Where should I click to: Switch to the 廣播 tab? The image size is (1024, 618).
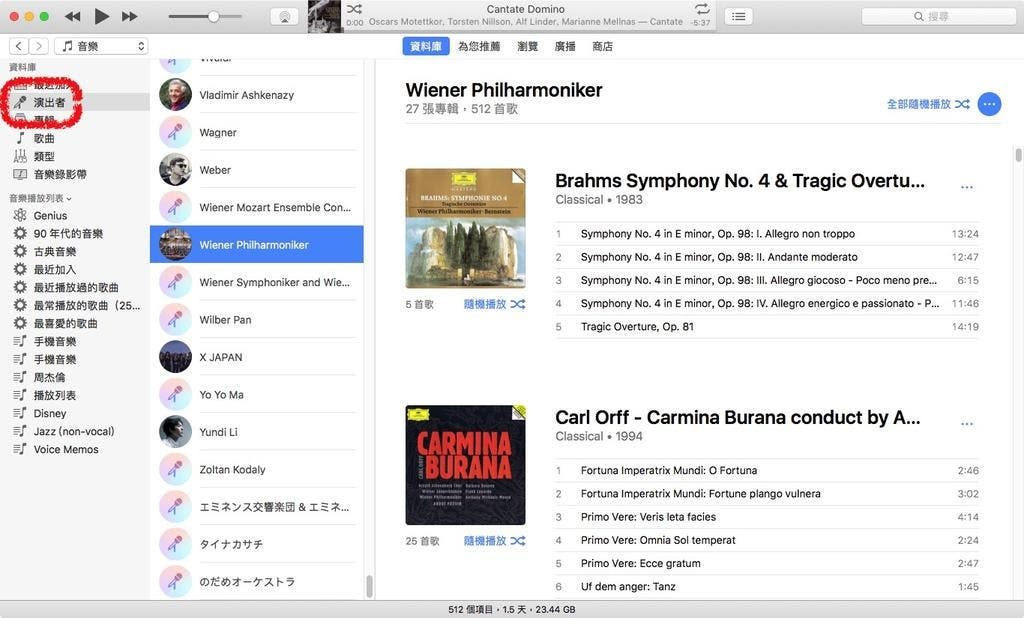pyautogui.click(x=565, y=46)
